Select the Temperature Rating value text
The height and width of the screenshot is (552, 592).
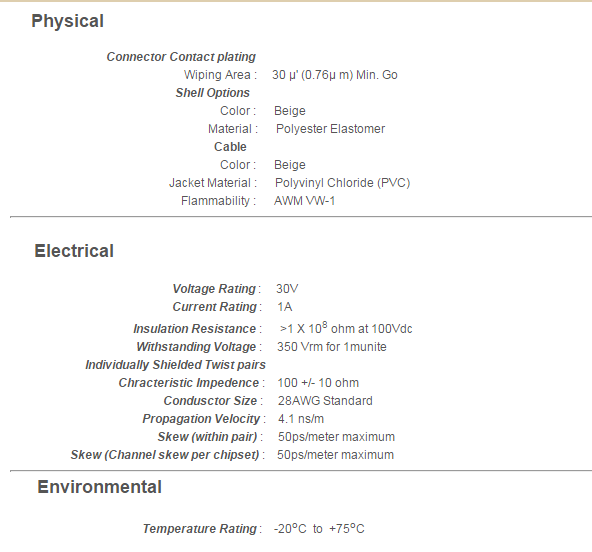coord(319,528)
